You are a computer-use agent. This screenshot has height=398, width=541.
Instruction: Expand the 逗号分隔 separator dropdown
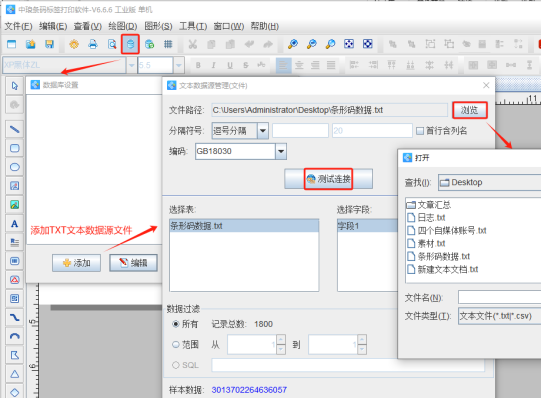tap(263, 131)
